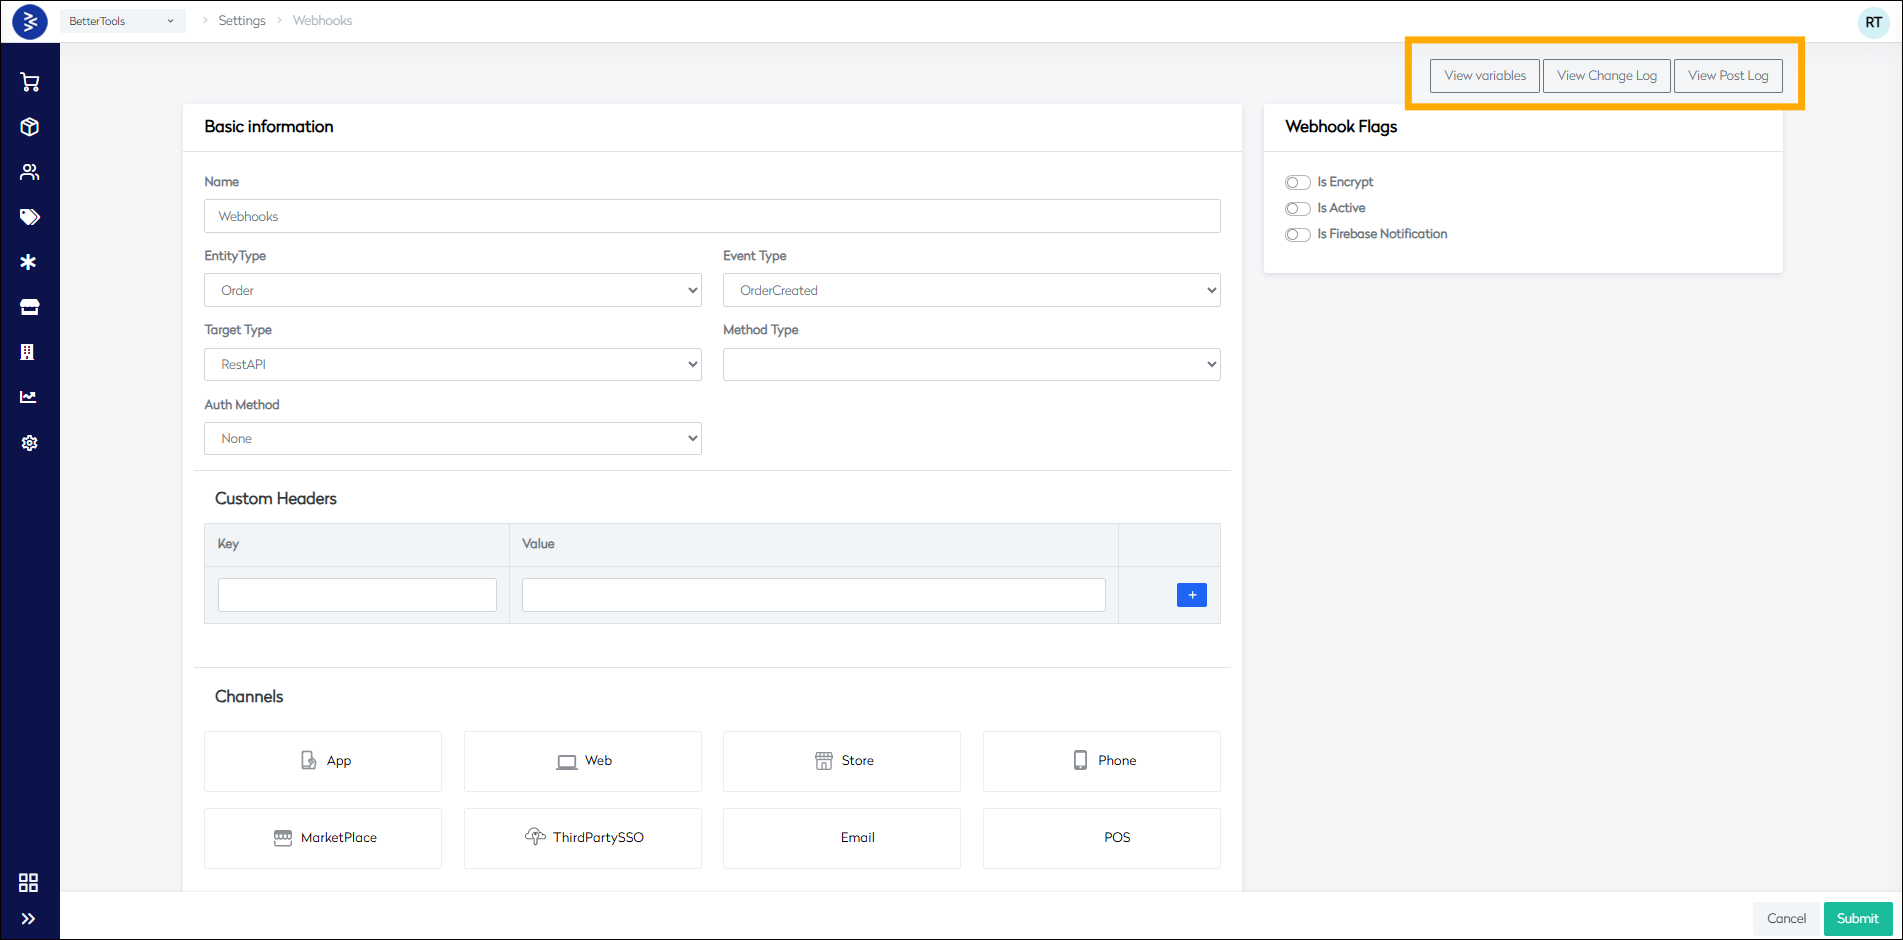The image size is (1903, 940).
Task: Turn on the Is Active switch
Action: (x=1297, y=208)
